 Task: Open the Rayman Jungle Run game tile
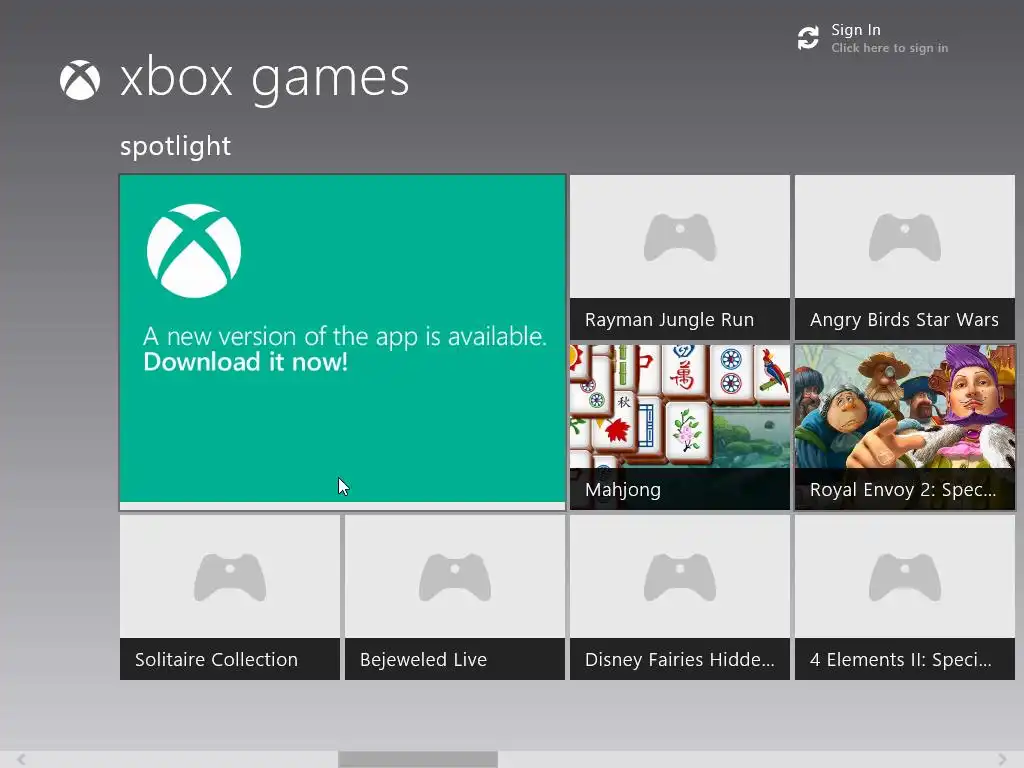pyautogui.click(x=680, y=257)
